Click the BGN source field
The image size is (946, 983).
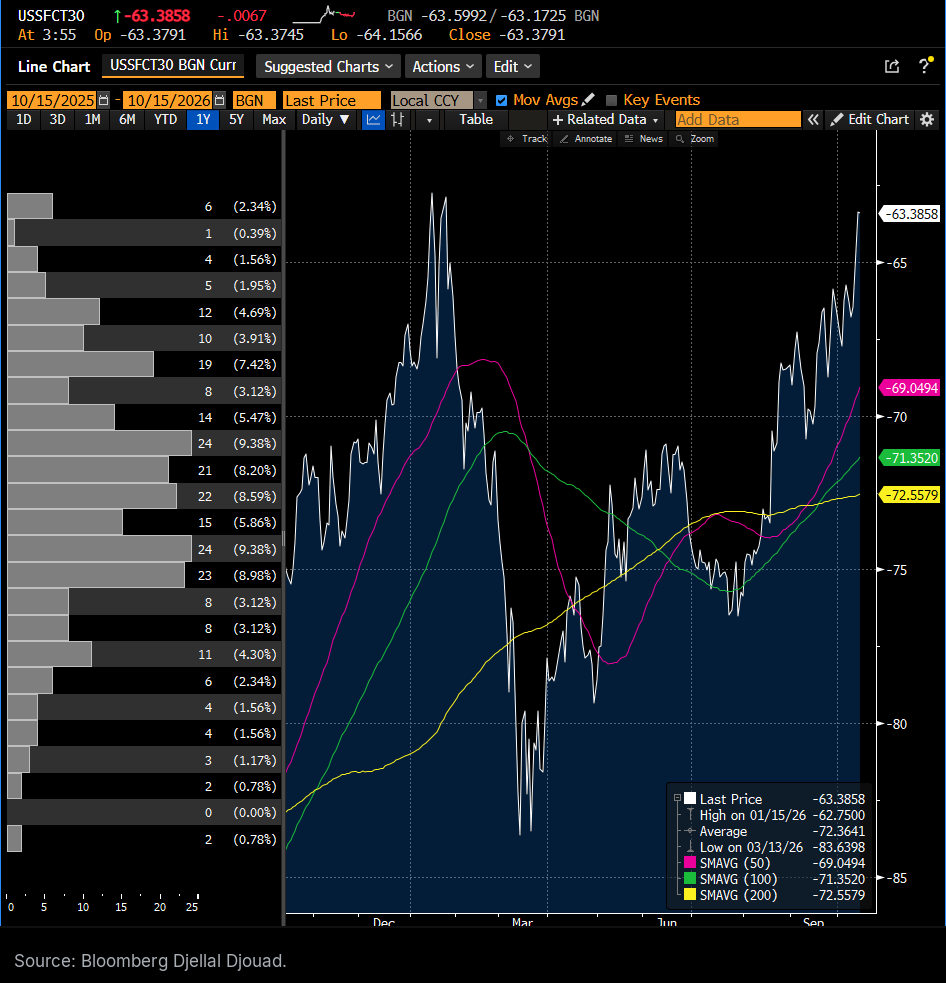tap(254, 100)
